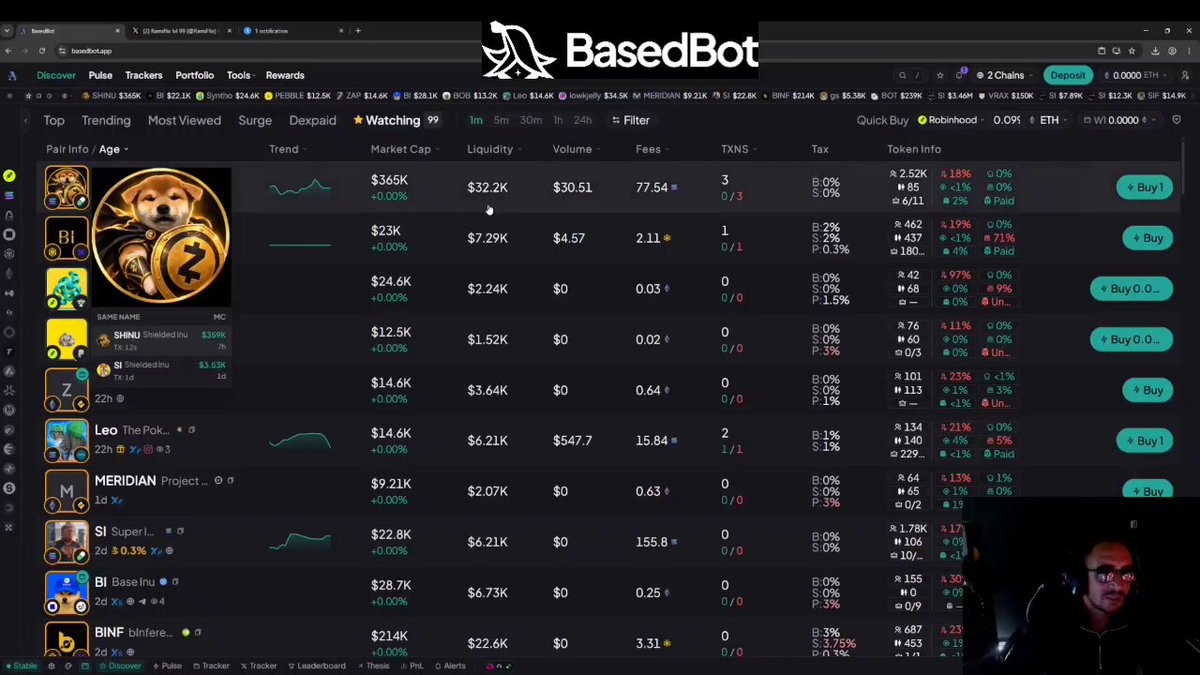Image resolution: width=1200 pixels, height=675 pixels.
Task: Click Leo token avatar thumbnail
Action: 66,441
